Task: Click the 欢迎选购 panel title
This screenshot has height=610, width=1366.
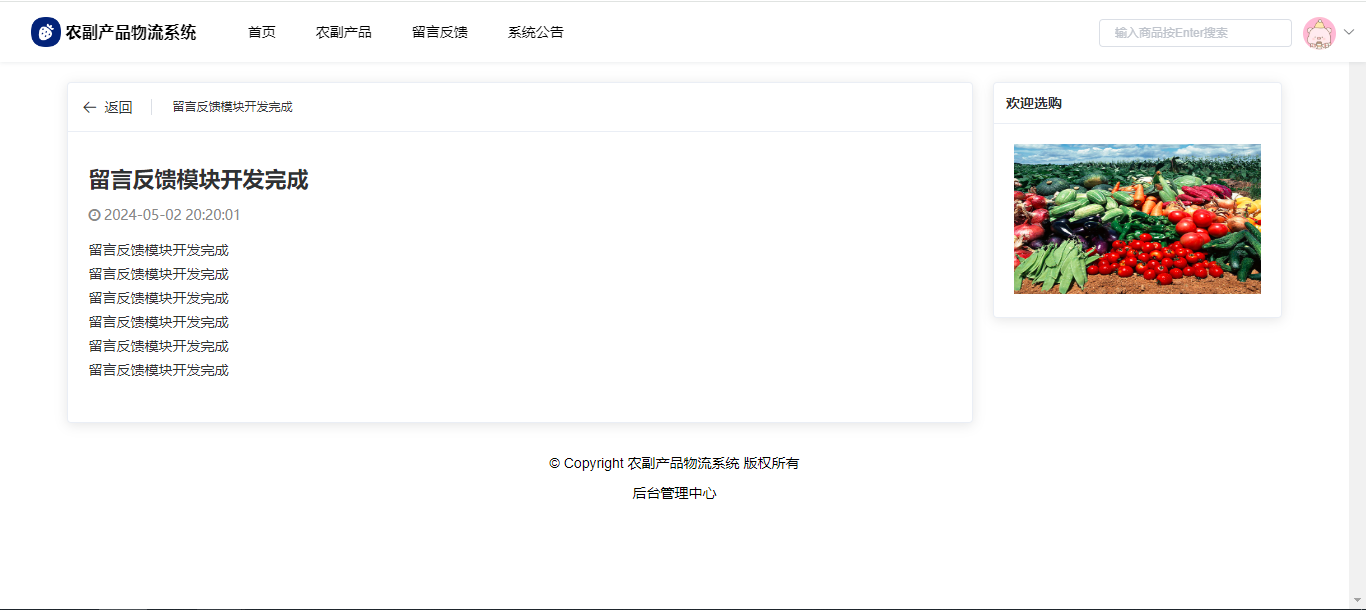Action: pos(1034,103)
